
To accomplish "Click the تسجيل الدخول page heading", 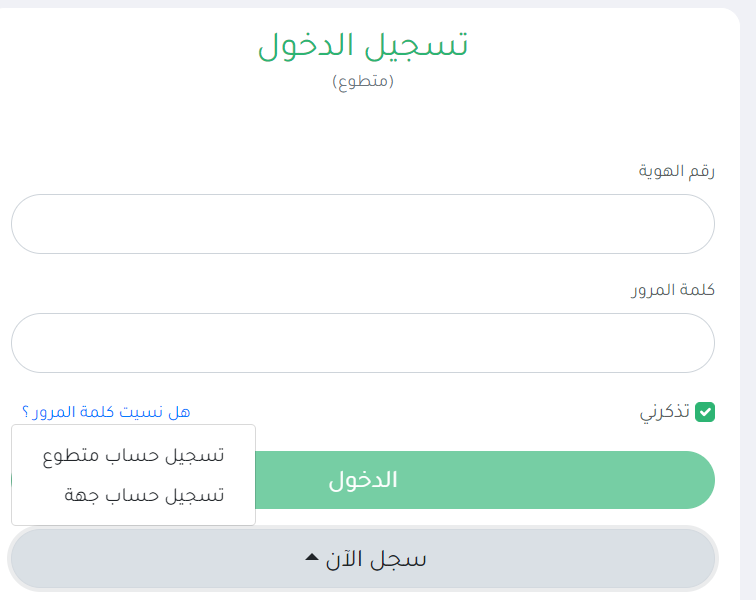I will pyautogui.click(x=363, y=45).
